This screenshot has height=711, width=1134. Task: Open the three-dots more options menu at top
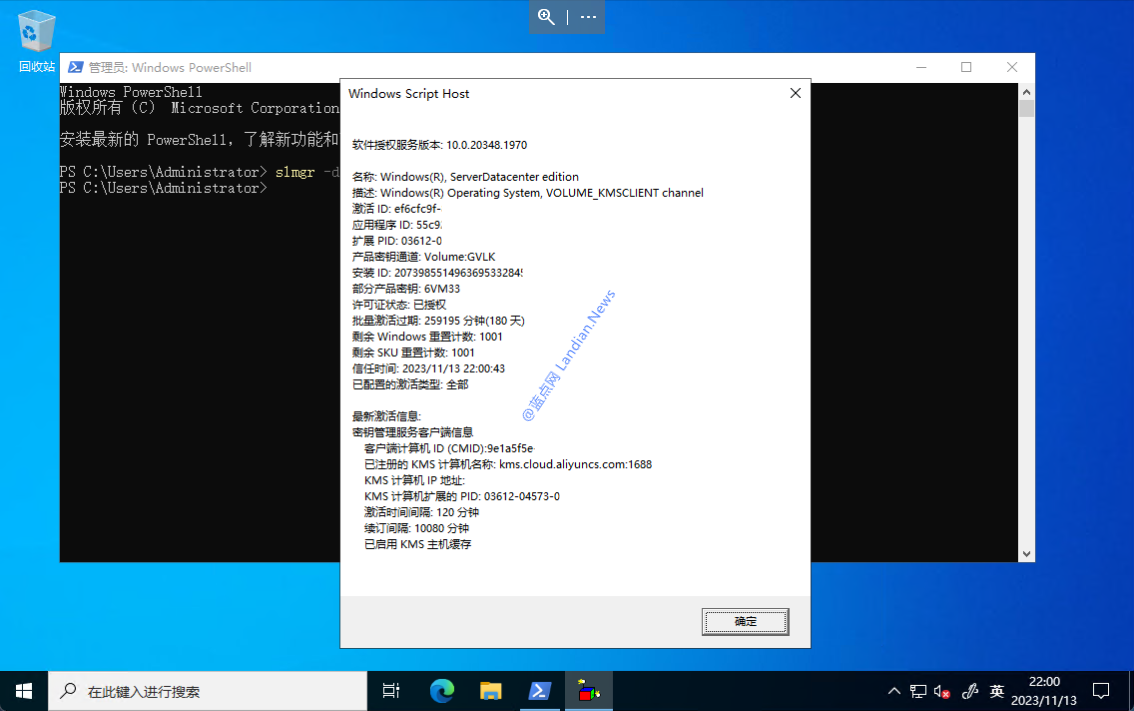[x=589, y=17]
